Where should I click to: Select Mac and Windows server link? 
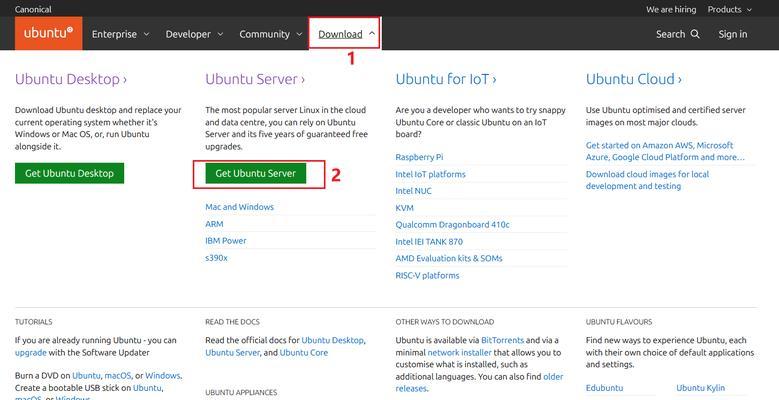coord(239,207)
